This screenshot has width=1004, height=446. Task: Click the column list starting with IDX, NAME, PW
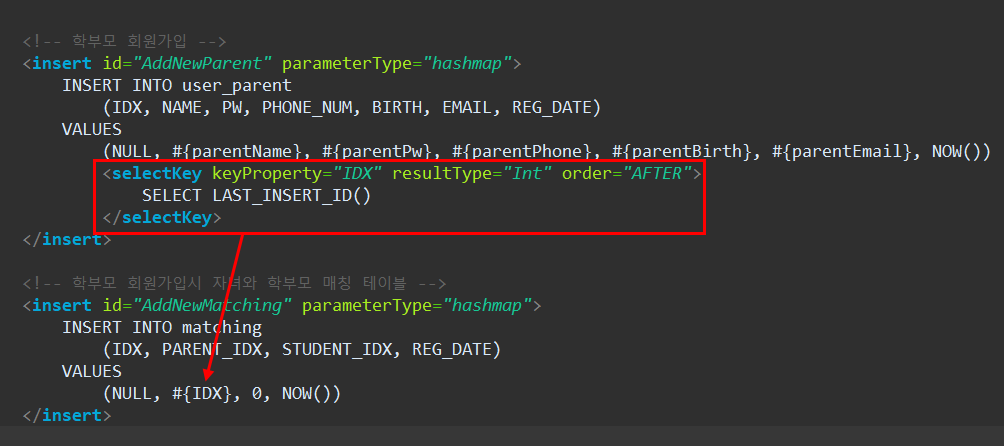(352, 108)
